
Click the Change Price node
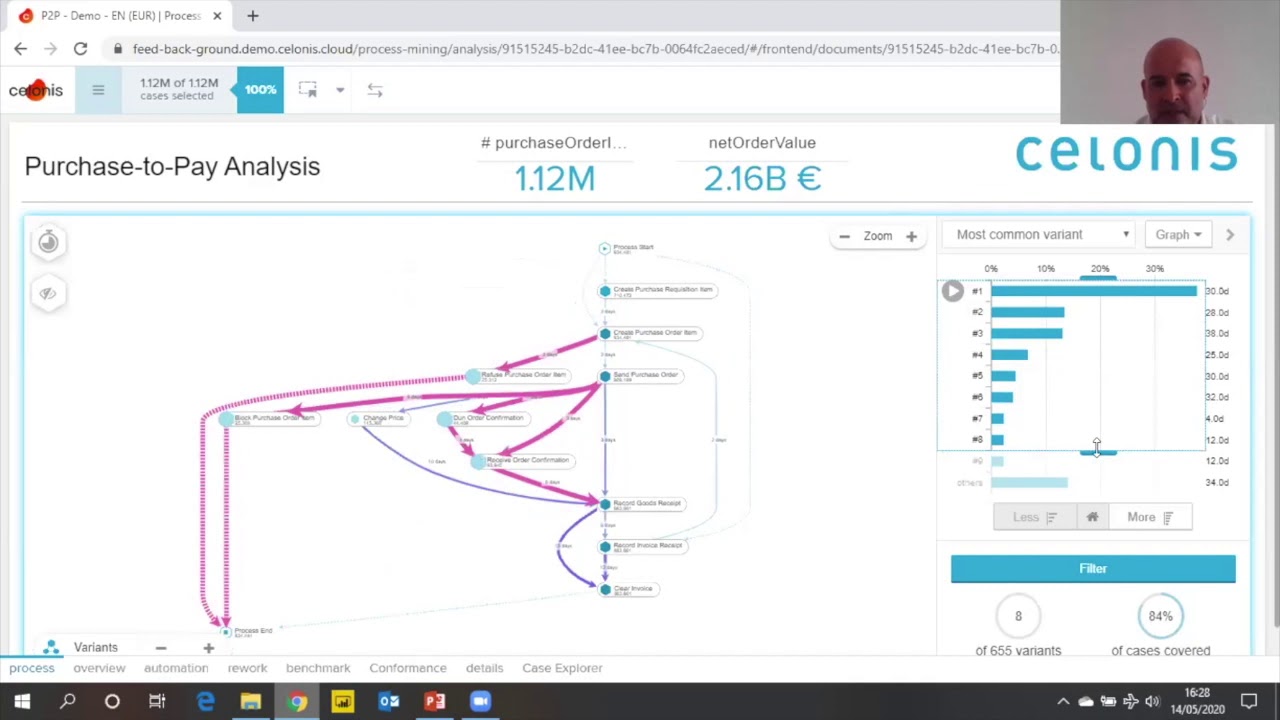[379, 419]
